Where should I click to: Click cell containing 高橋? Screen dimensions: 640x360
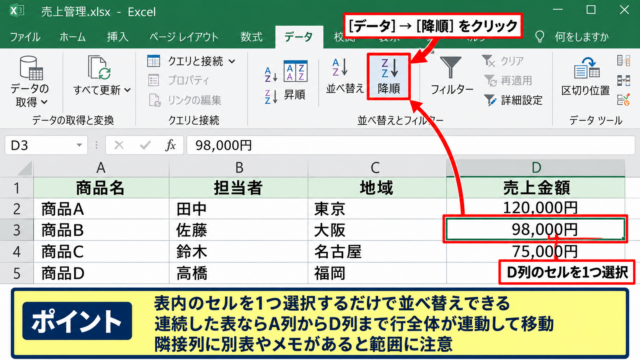[x=239, y=273]
